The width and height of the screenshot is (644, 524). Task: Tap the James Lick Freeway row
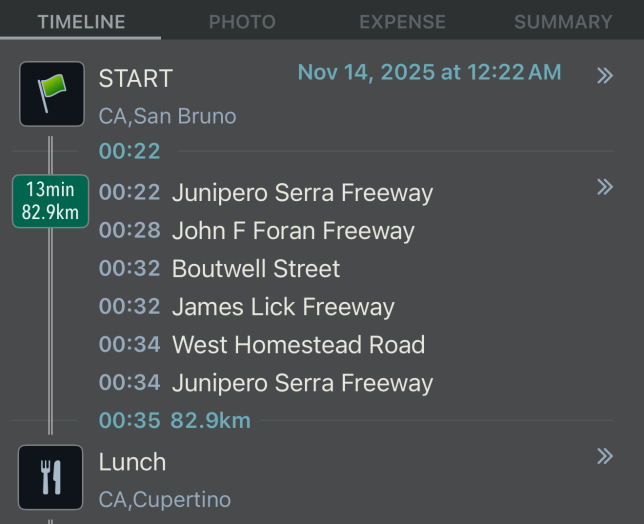[x=283, y=307]
